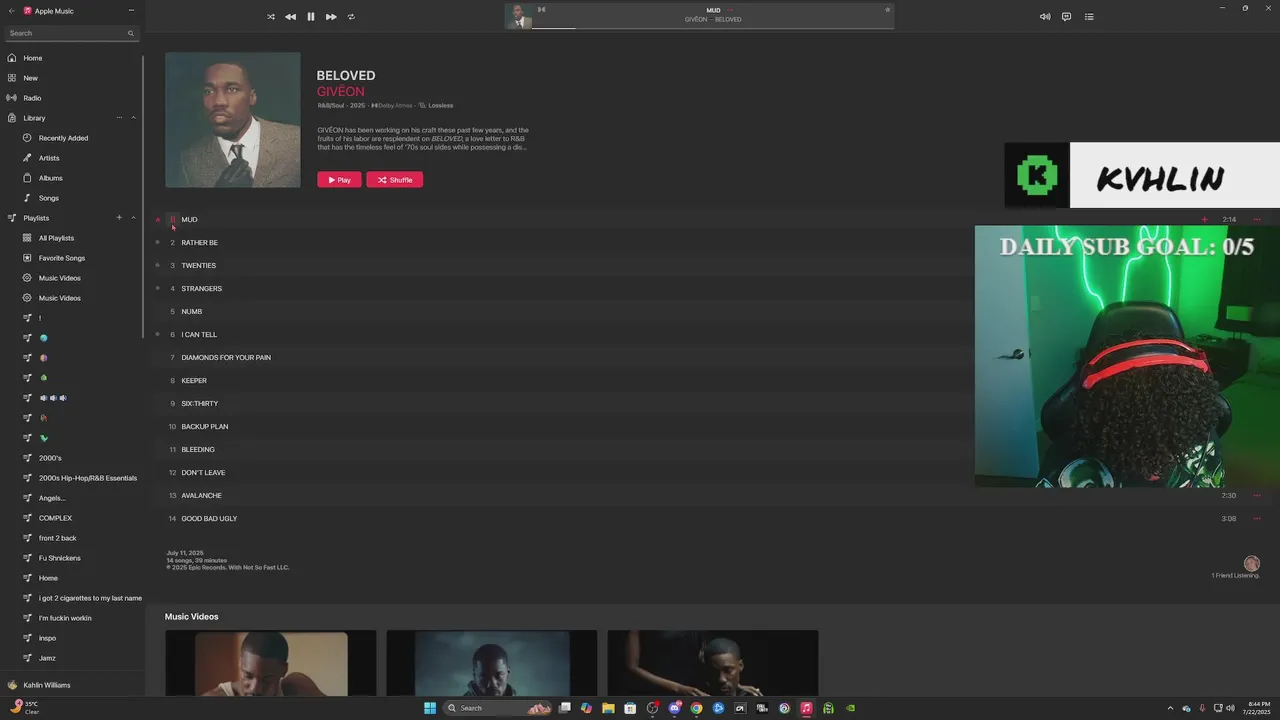Open more options for MUD track

(1257, 219)
